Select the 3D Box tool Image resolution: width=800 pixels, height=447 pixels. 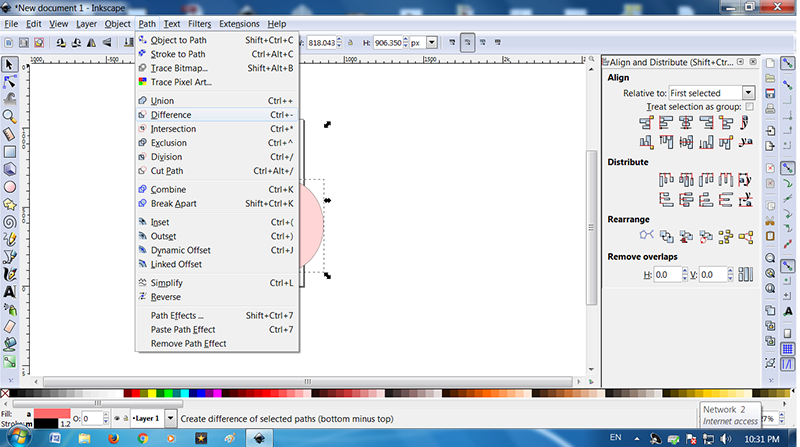pyautogui.click(x=9, y=169)
